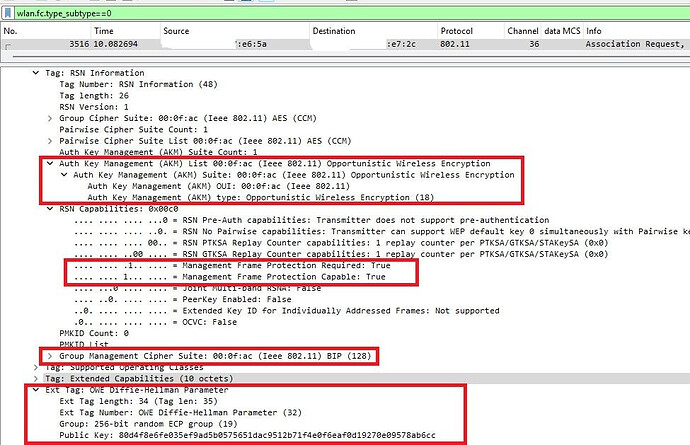Select Ext Tag Number: OWE Diffie-Hellman Parameter (32)
This screenshot has height=445, width=690.
(x=180, y=412)
